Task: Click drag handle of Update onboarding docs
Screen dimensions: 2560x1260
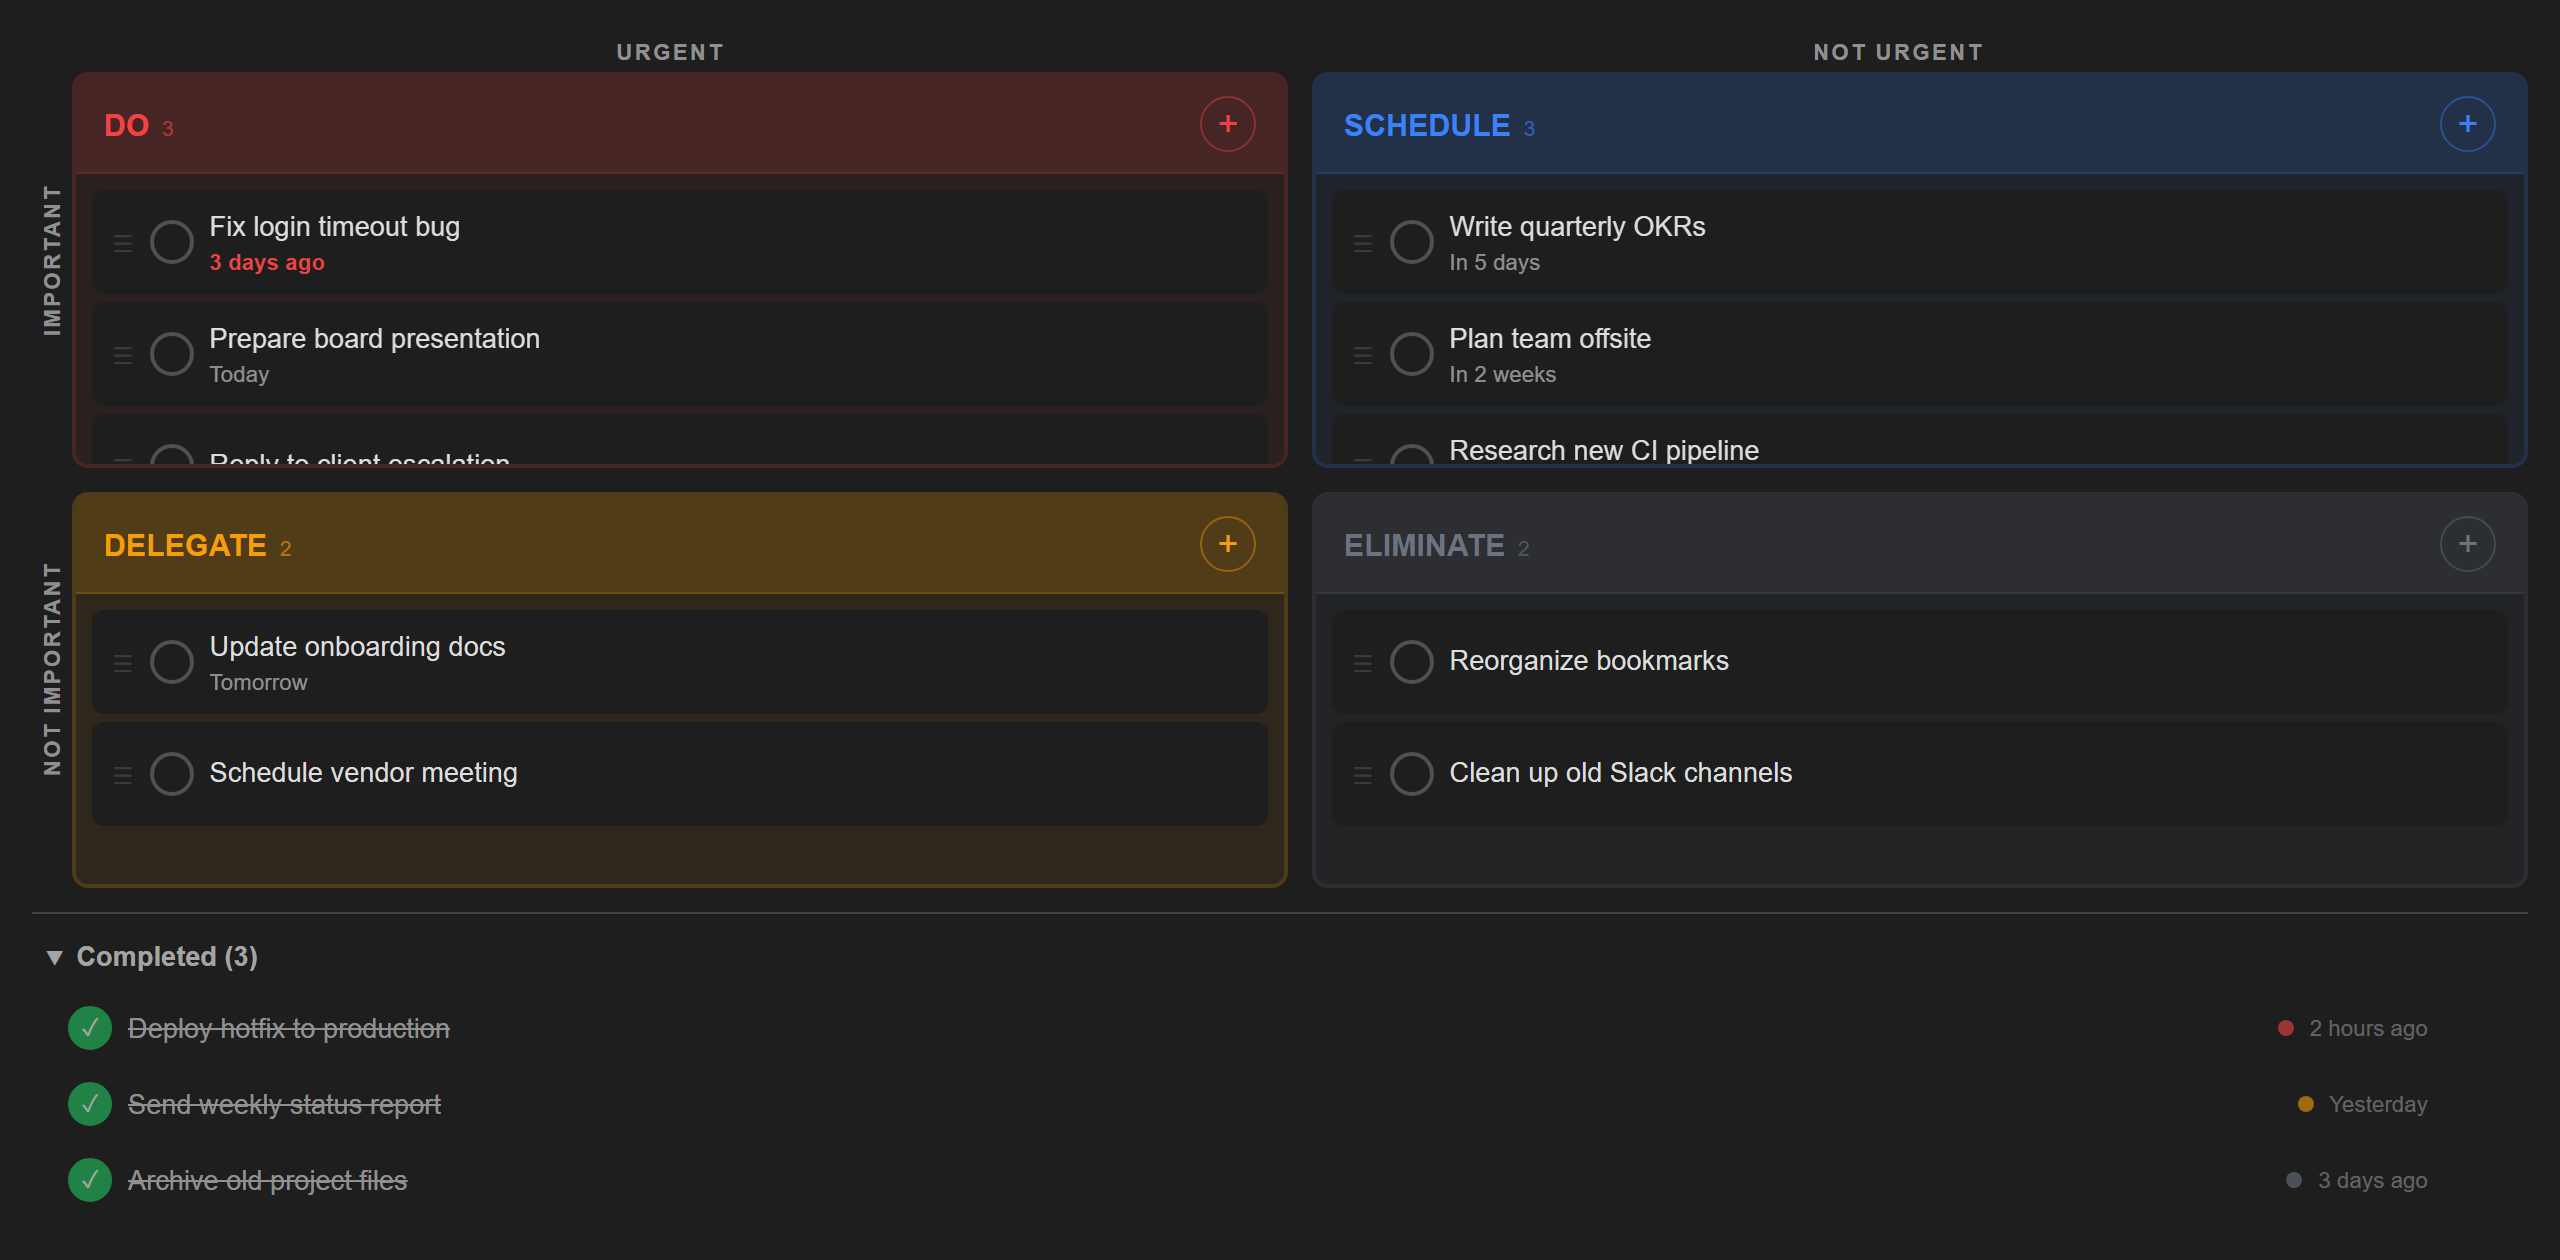Action: (x=123, y=663)
